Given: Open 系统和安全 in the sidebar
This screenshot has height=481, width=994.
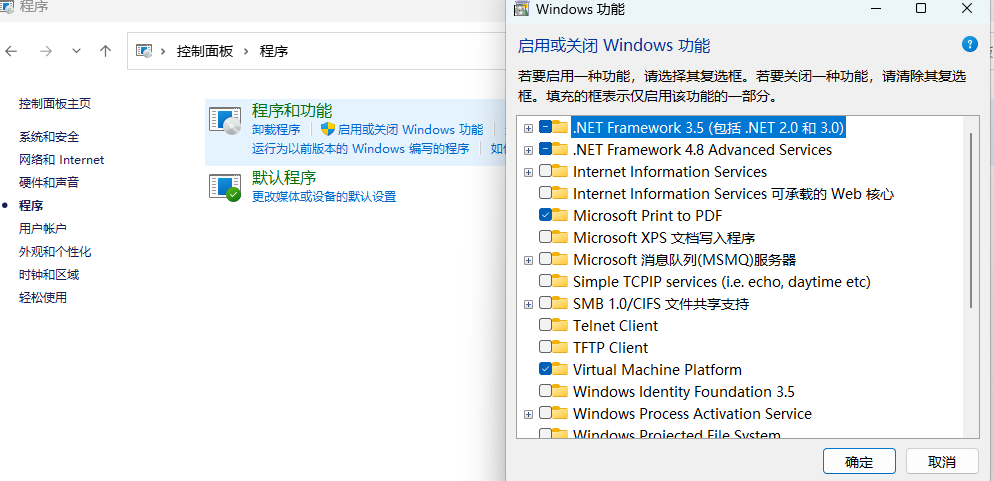Looking at the screenshot, I should tap(49, 137).
